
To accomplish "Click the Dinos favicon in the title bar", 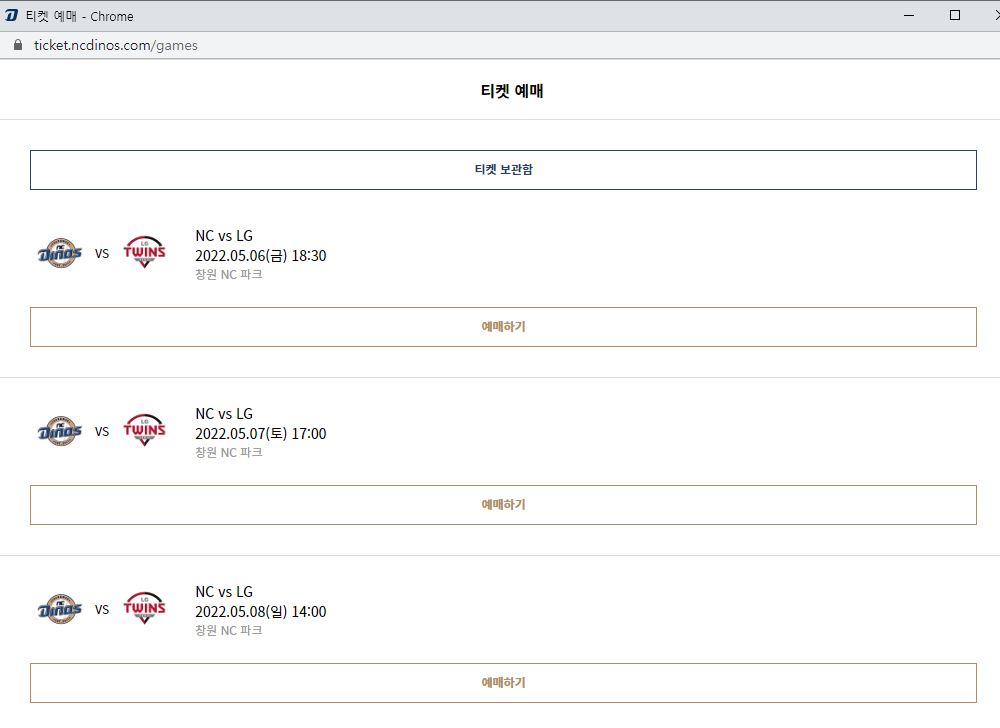I will pos(11,15).
